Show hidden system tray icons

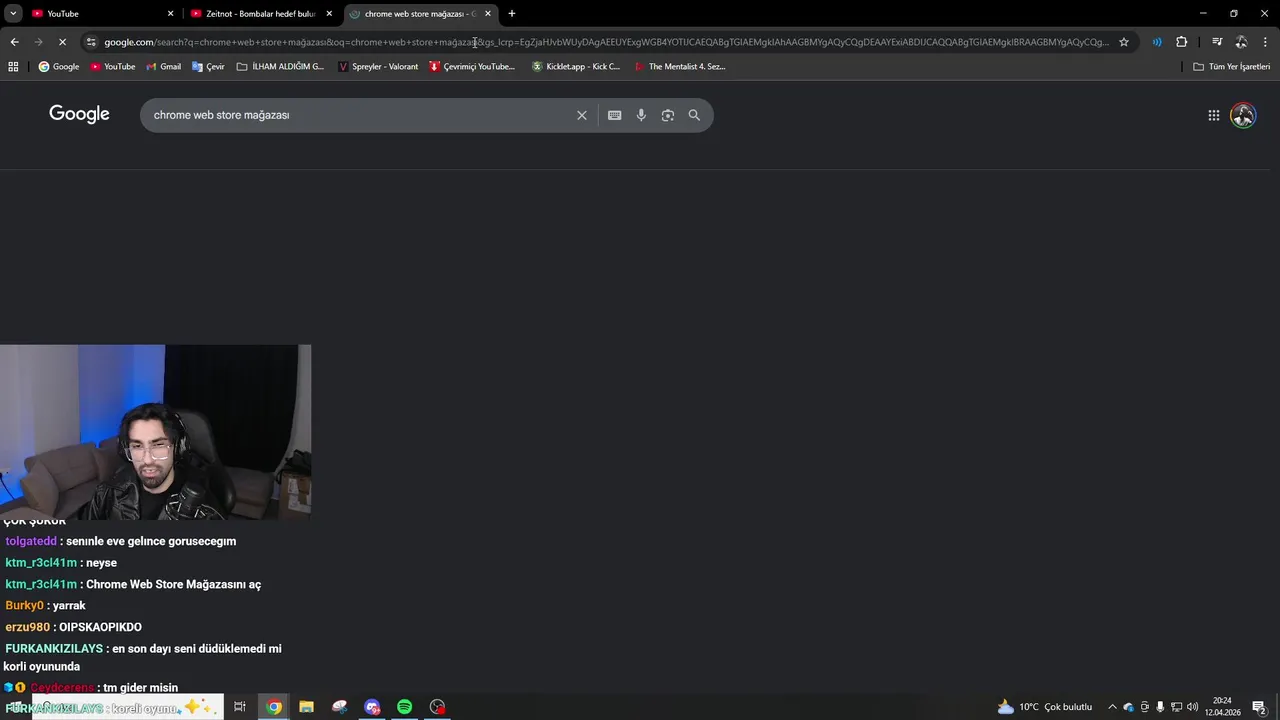click(1112, 707)
